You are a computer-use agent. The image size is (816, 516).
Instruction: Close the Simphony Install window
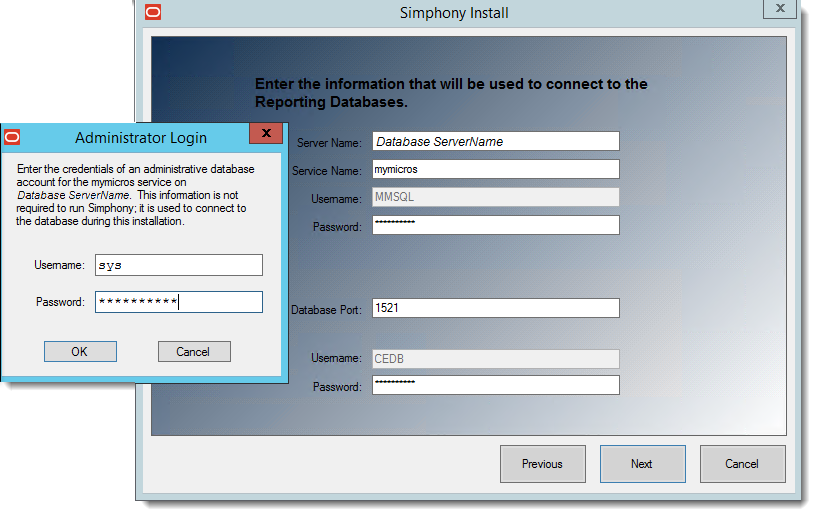click(x=780, y=8)
